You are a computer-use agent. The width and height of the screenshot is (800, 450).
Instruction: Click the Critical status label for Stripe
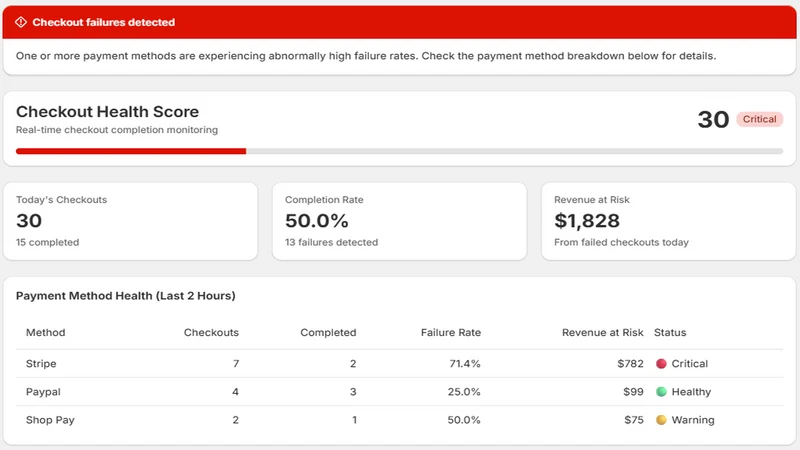pos(689,364)
